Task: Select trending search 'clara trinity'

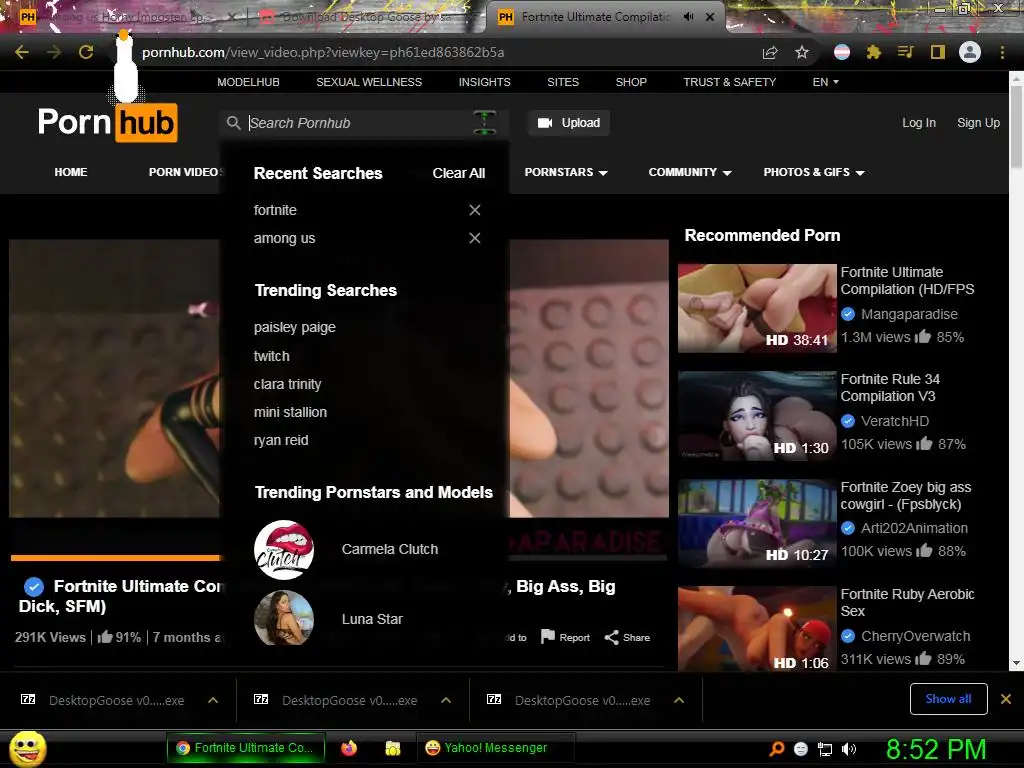Action: [x=287, y=384]
